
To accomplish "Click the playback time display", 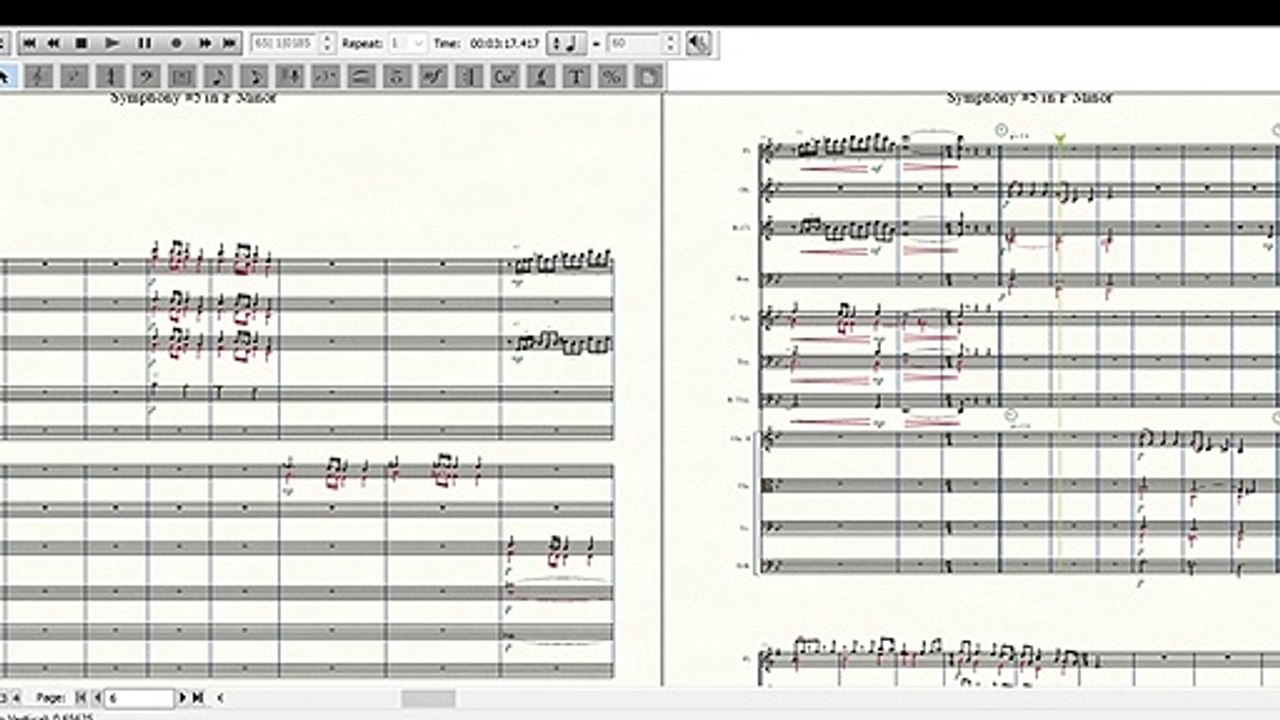I will coord(505,43).
